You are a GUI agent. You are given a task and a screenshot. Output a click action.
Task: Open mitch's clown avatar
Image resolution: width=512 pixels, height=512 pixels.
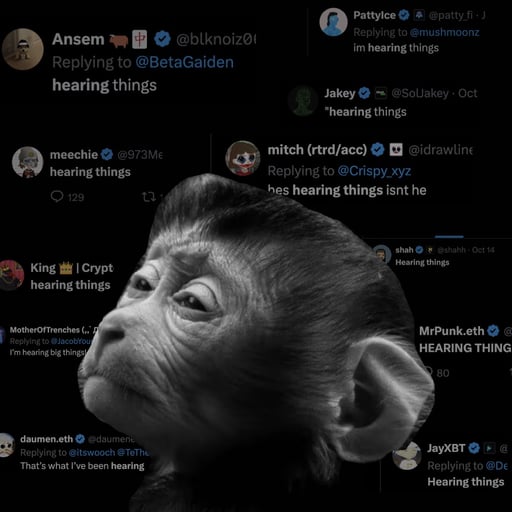243,158
